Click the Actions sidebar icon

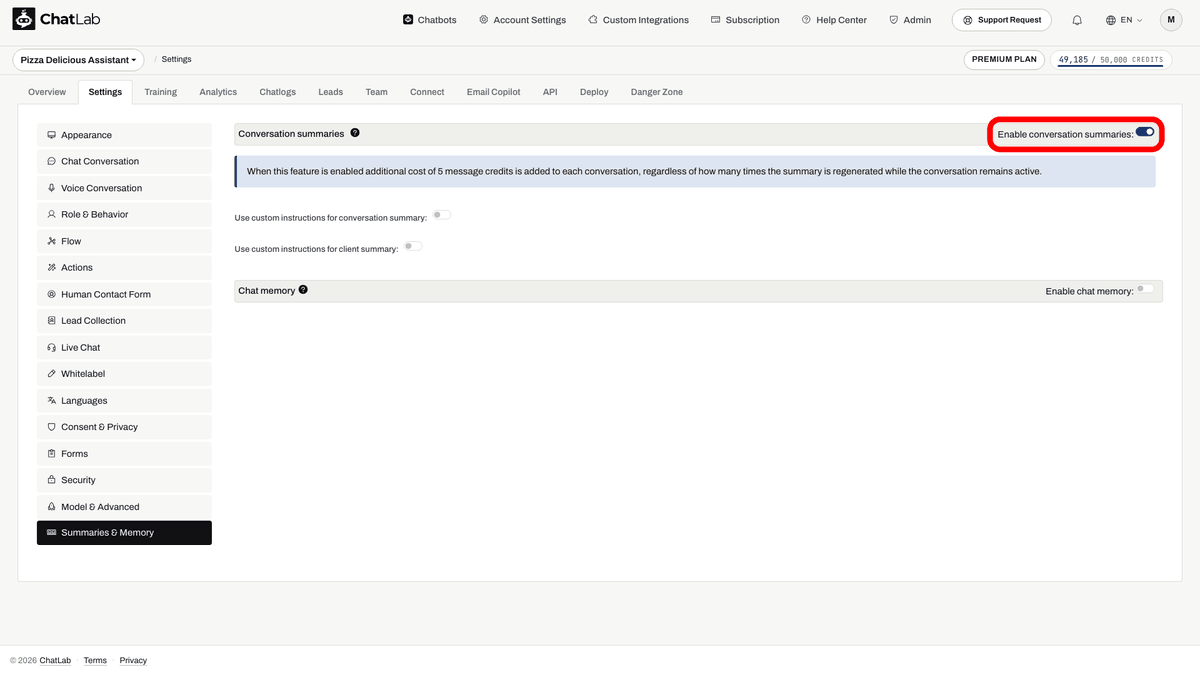[51, 267]
